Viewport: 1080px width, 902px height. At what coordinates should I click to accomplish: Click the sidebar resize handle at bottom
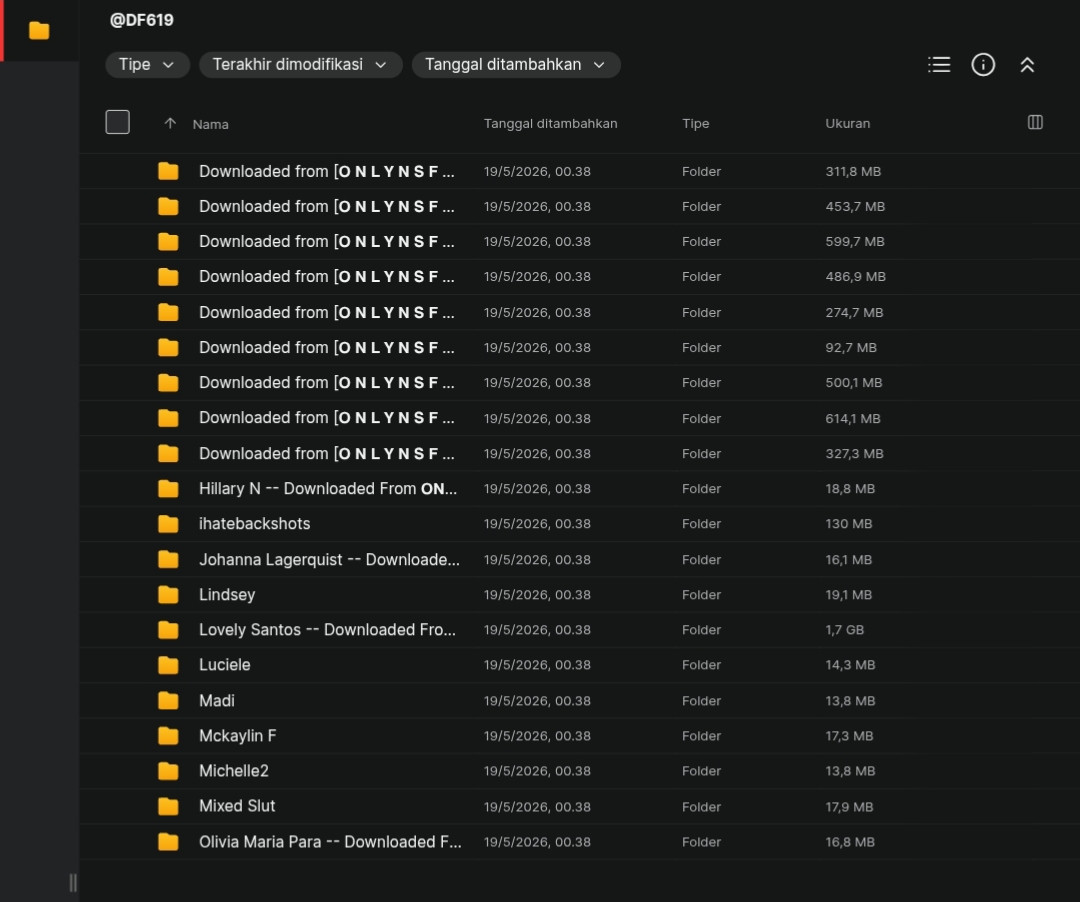(73, 882)
